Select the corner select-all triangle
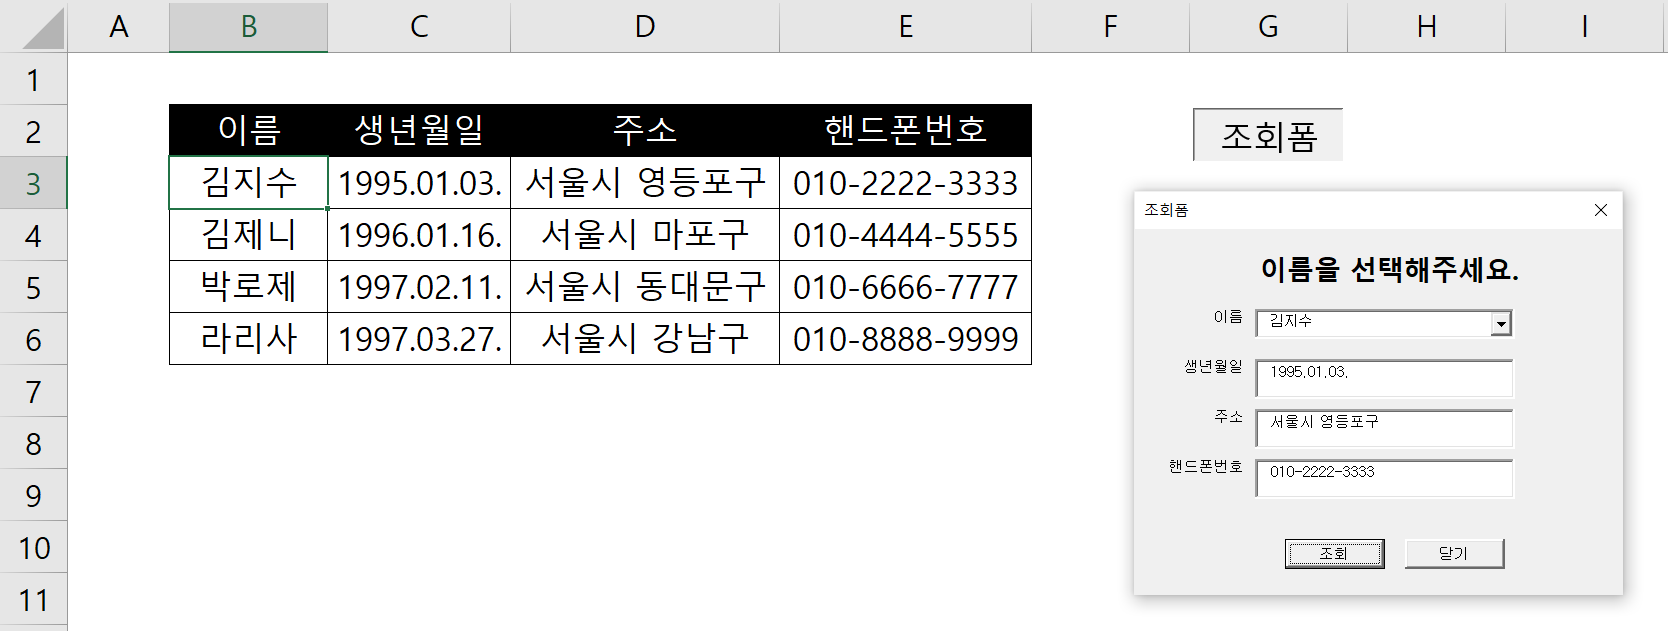 click(x=42, y=27)
